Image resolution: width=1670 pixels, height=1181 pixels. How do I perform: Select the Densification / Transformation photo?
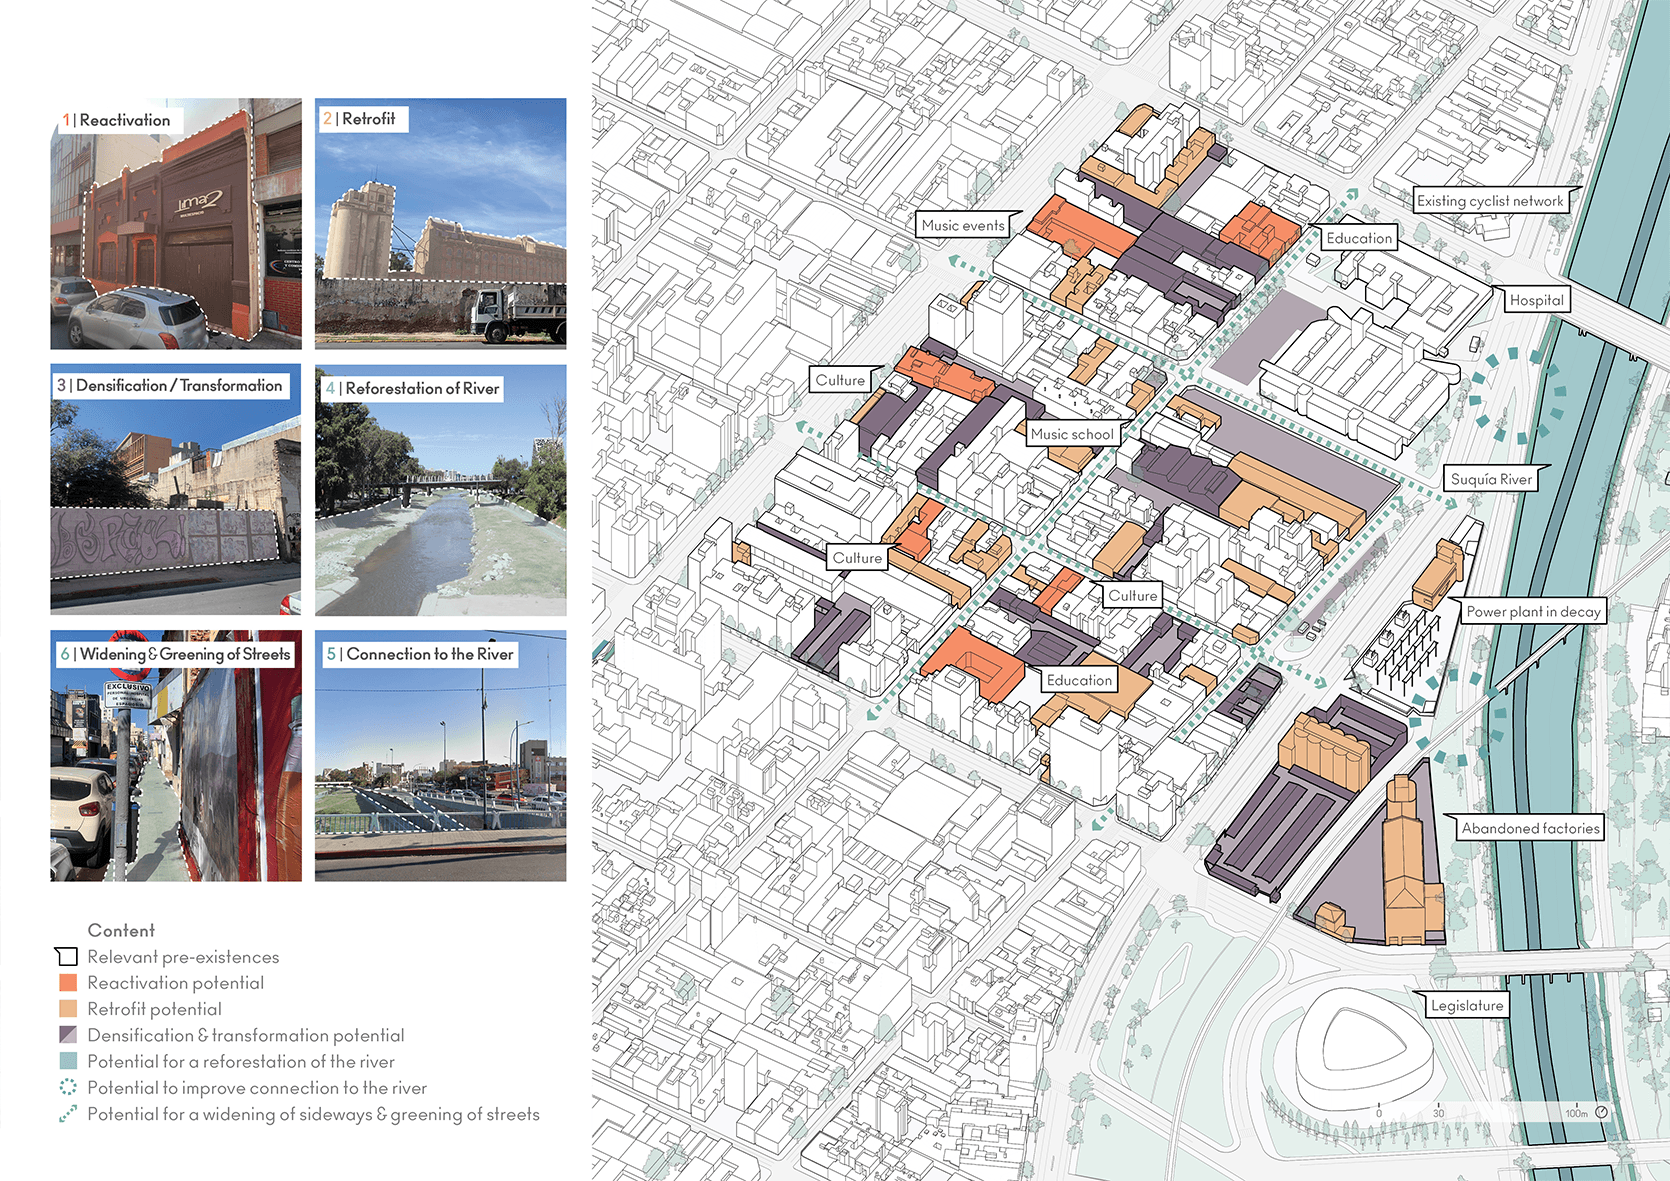coord(176,489)
